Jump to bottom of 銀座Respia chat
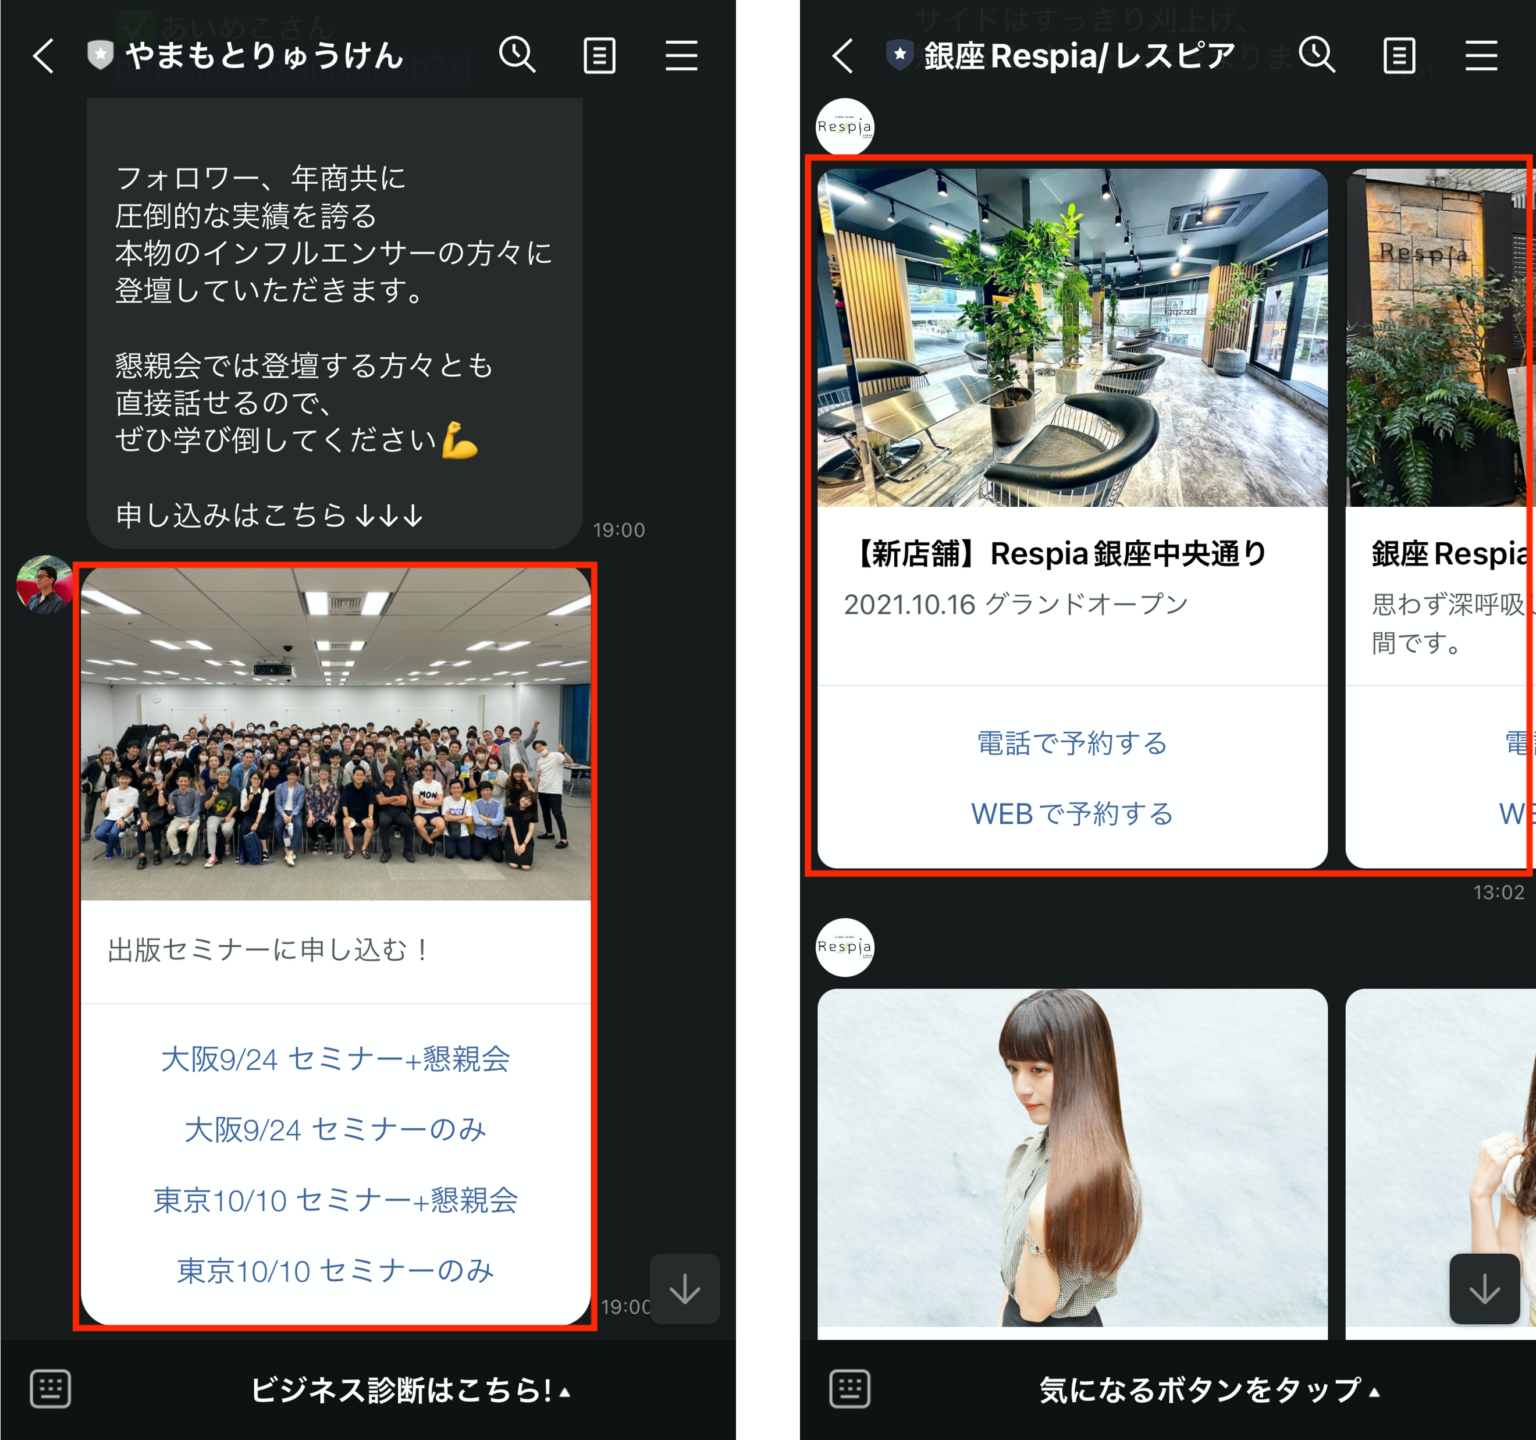This screenshot has height=1440, width=1536. (1484, 1289)
